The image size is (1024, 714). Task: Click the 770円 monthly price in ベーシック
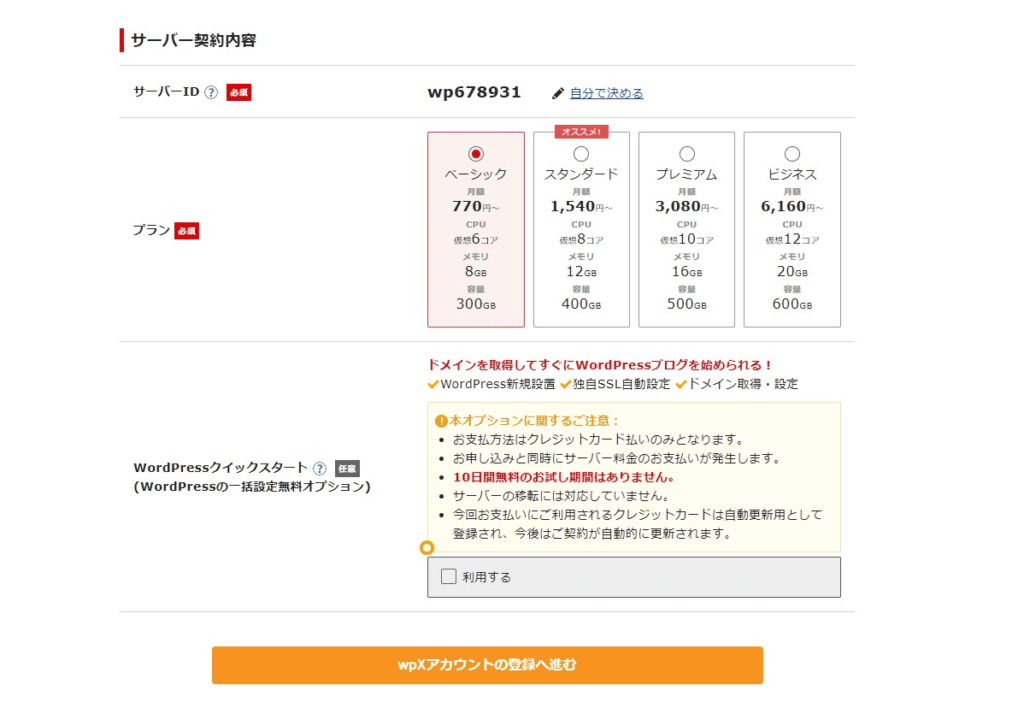tap(476, 206)
